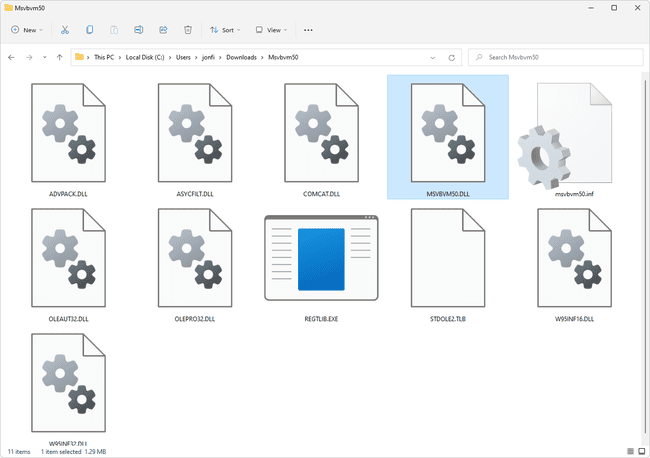Click Downloads breadcrumb in path
The width and height of the screenshot is (650, 458).
[241, 57]
